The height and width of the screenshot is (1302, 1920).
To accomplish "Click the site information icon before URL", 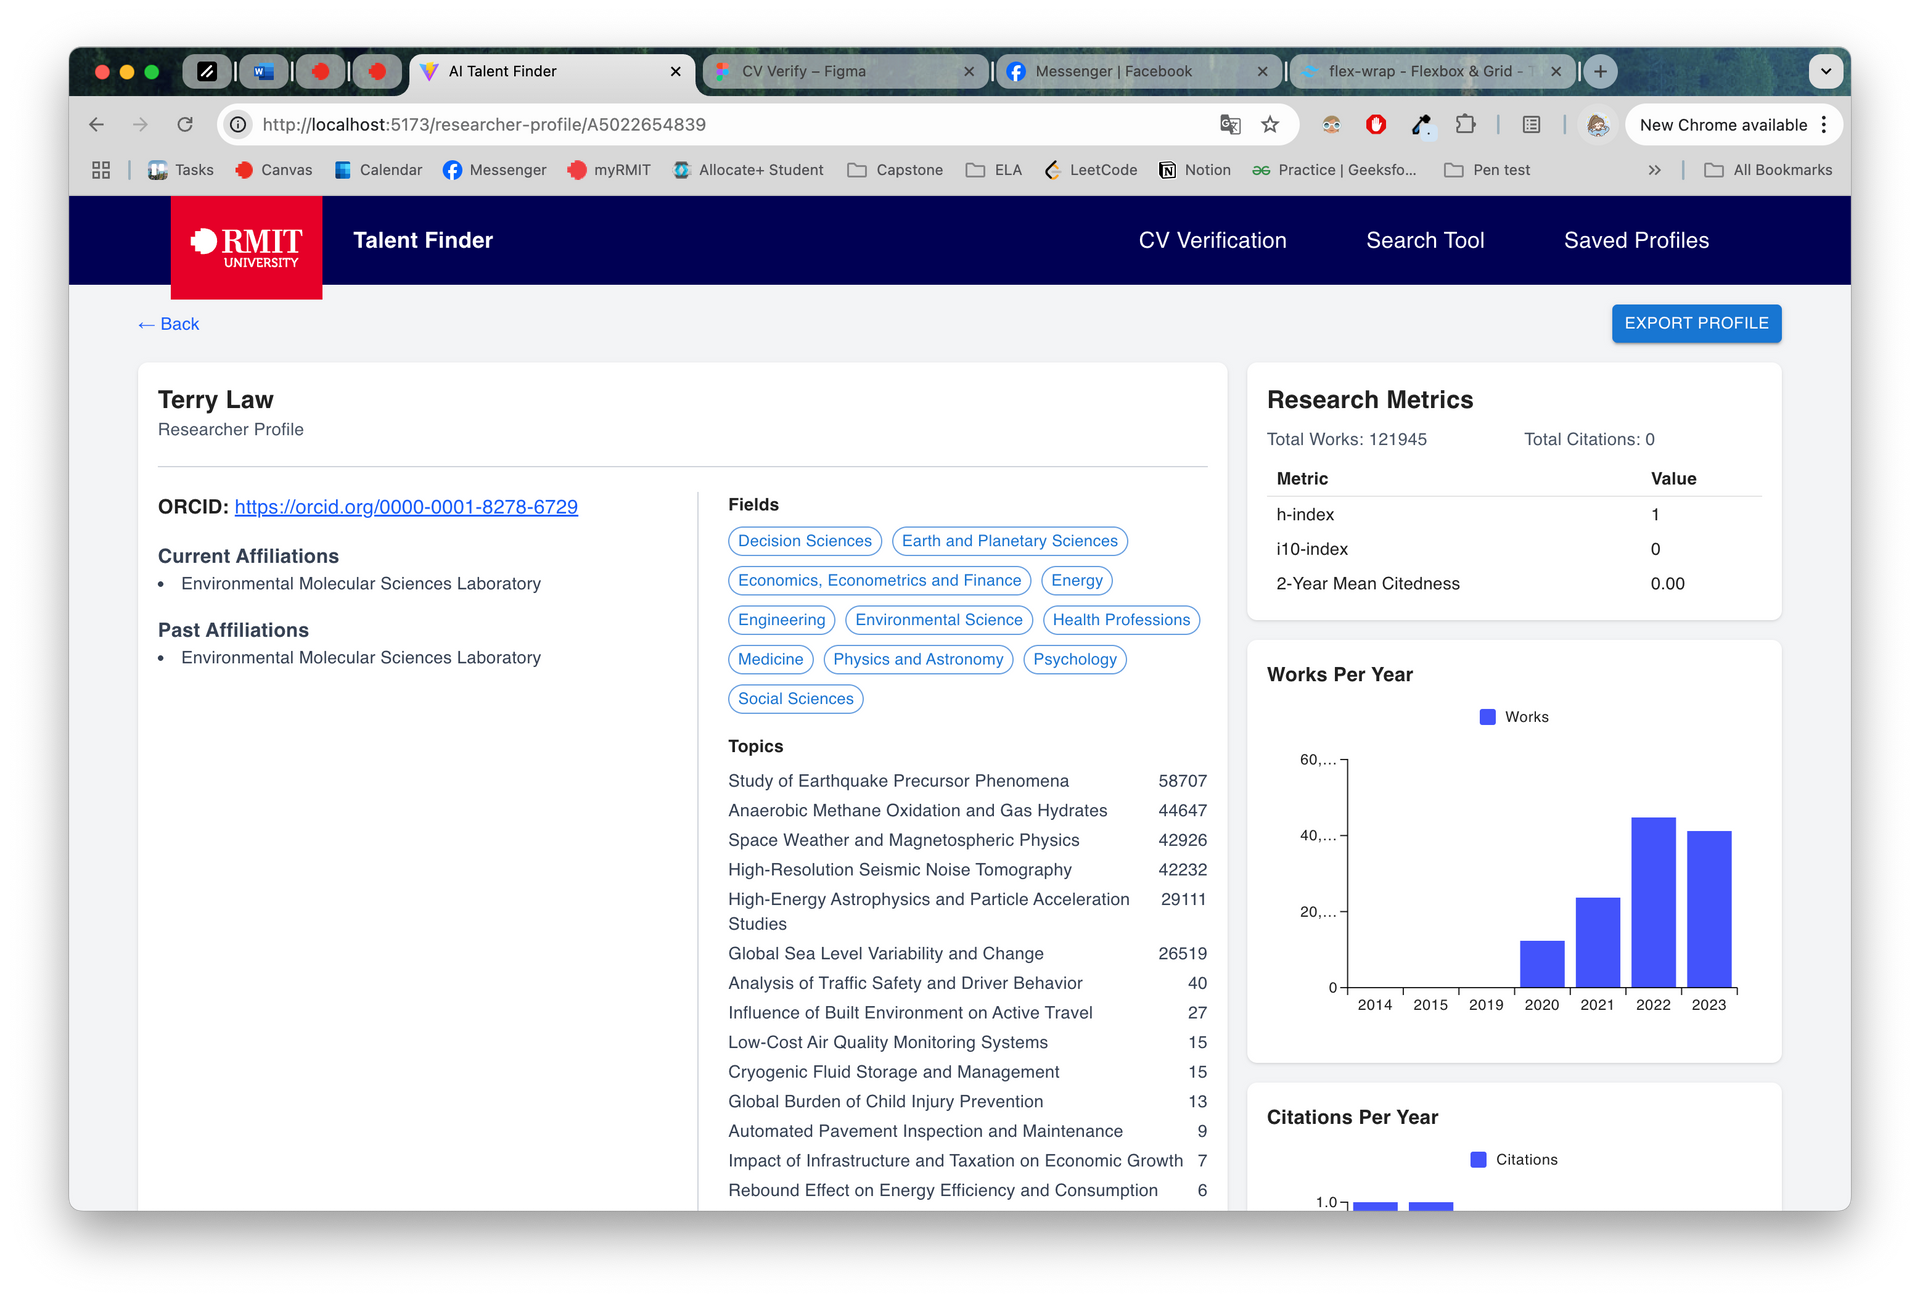I will tap(238, 125).
